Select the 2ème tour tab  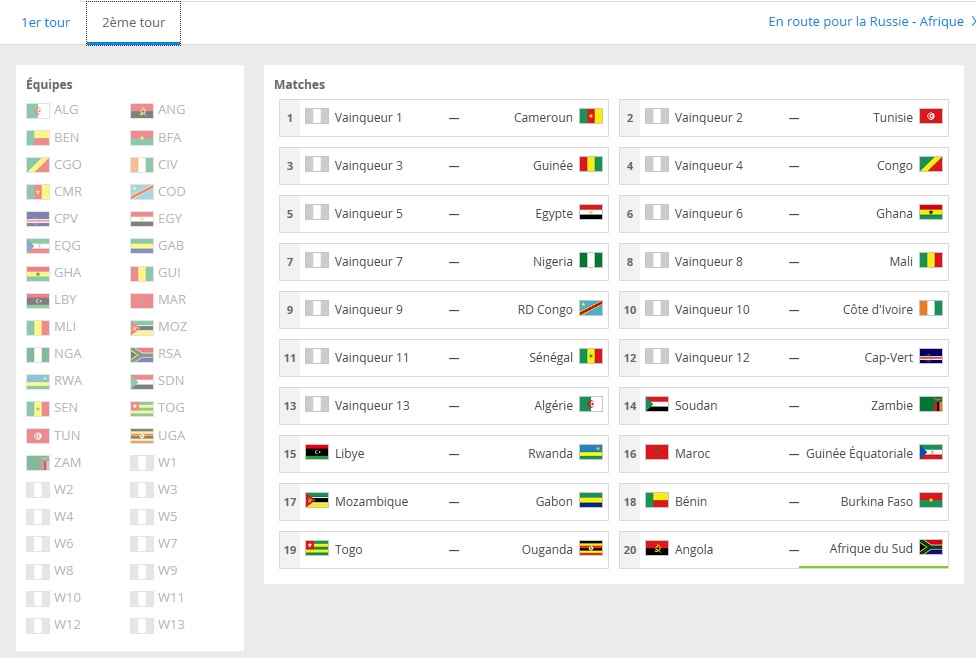coord(133,23)
